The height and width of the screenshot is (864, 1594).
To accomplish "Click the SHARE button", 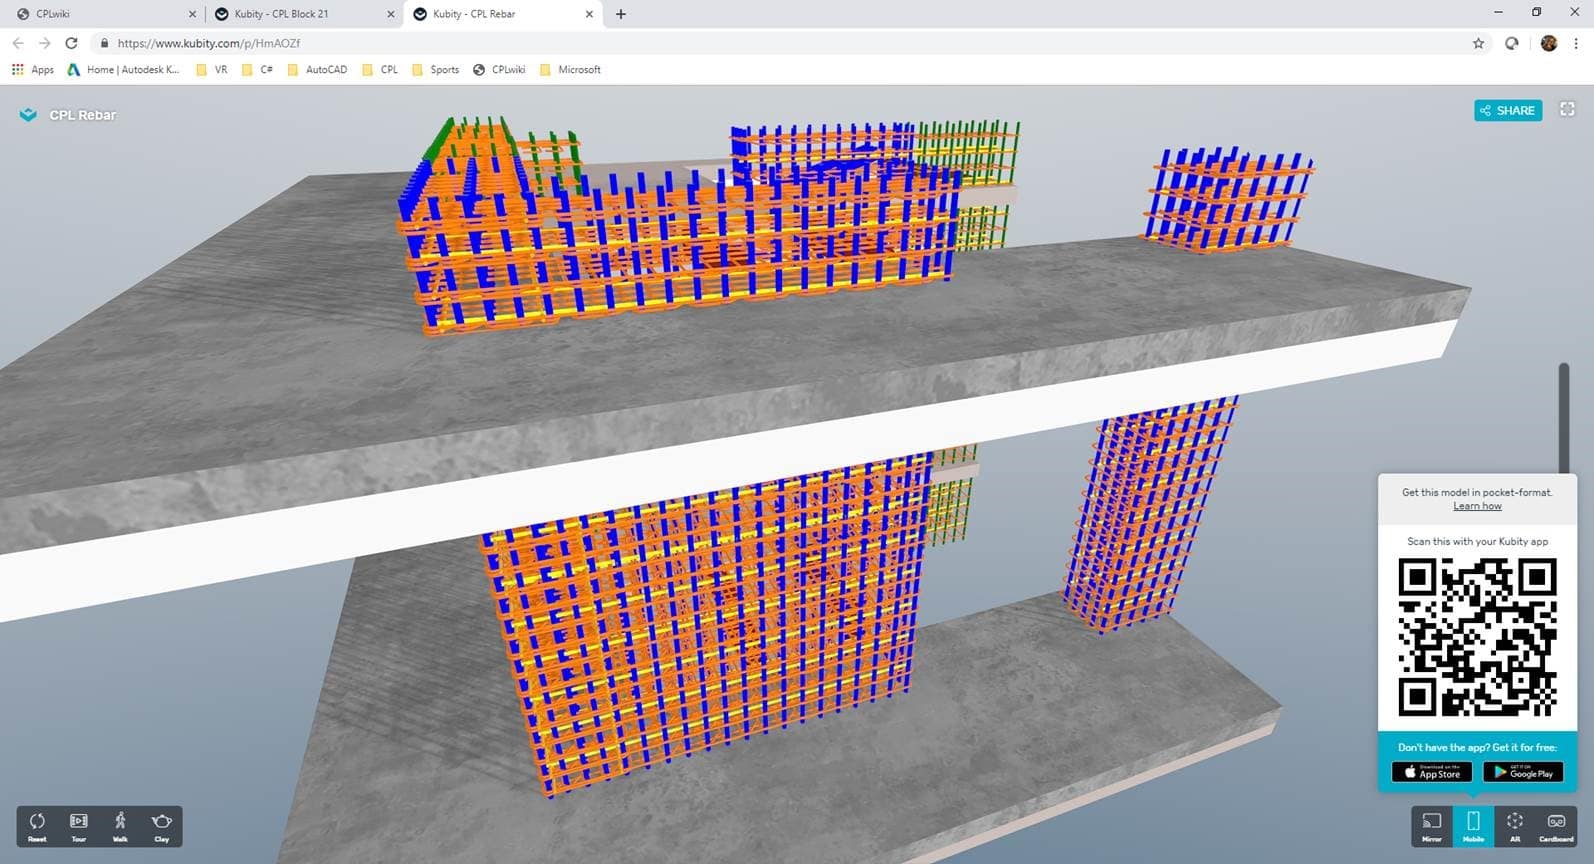I will [x=1507, y=110].
